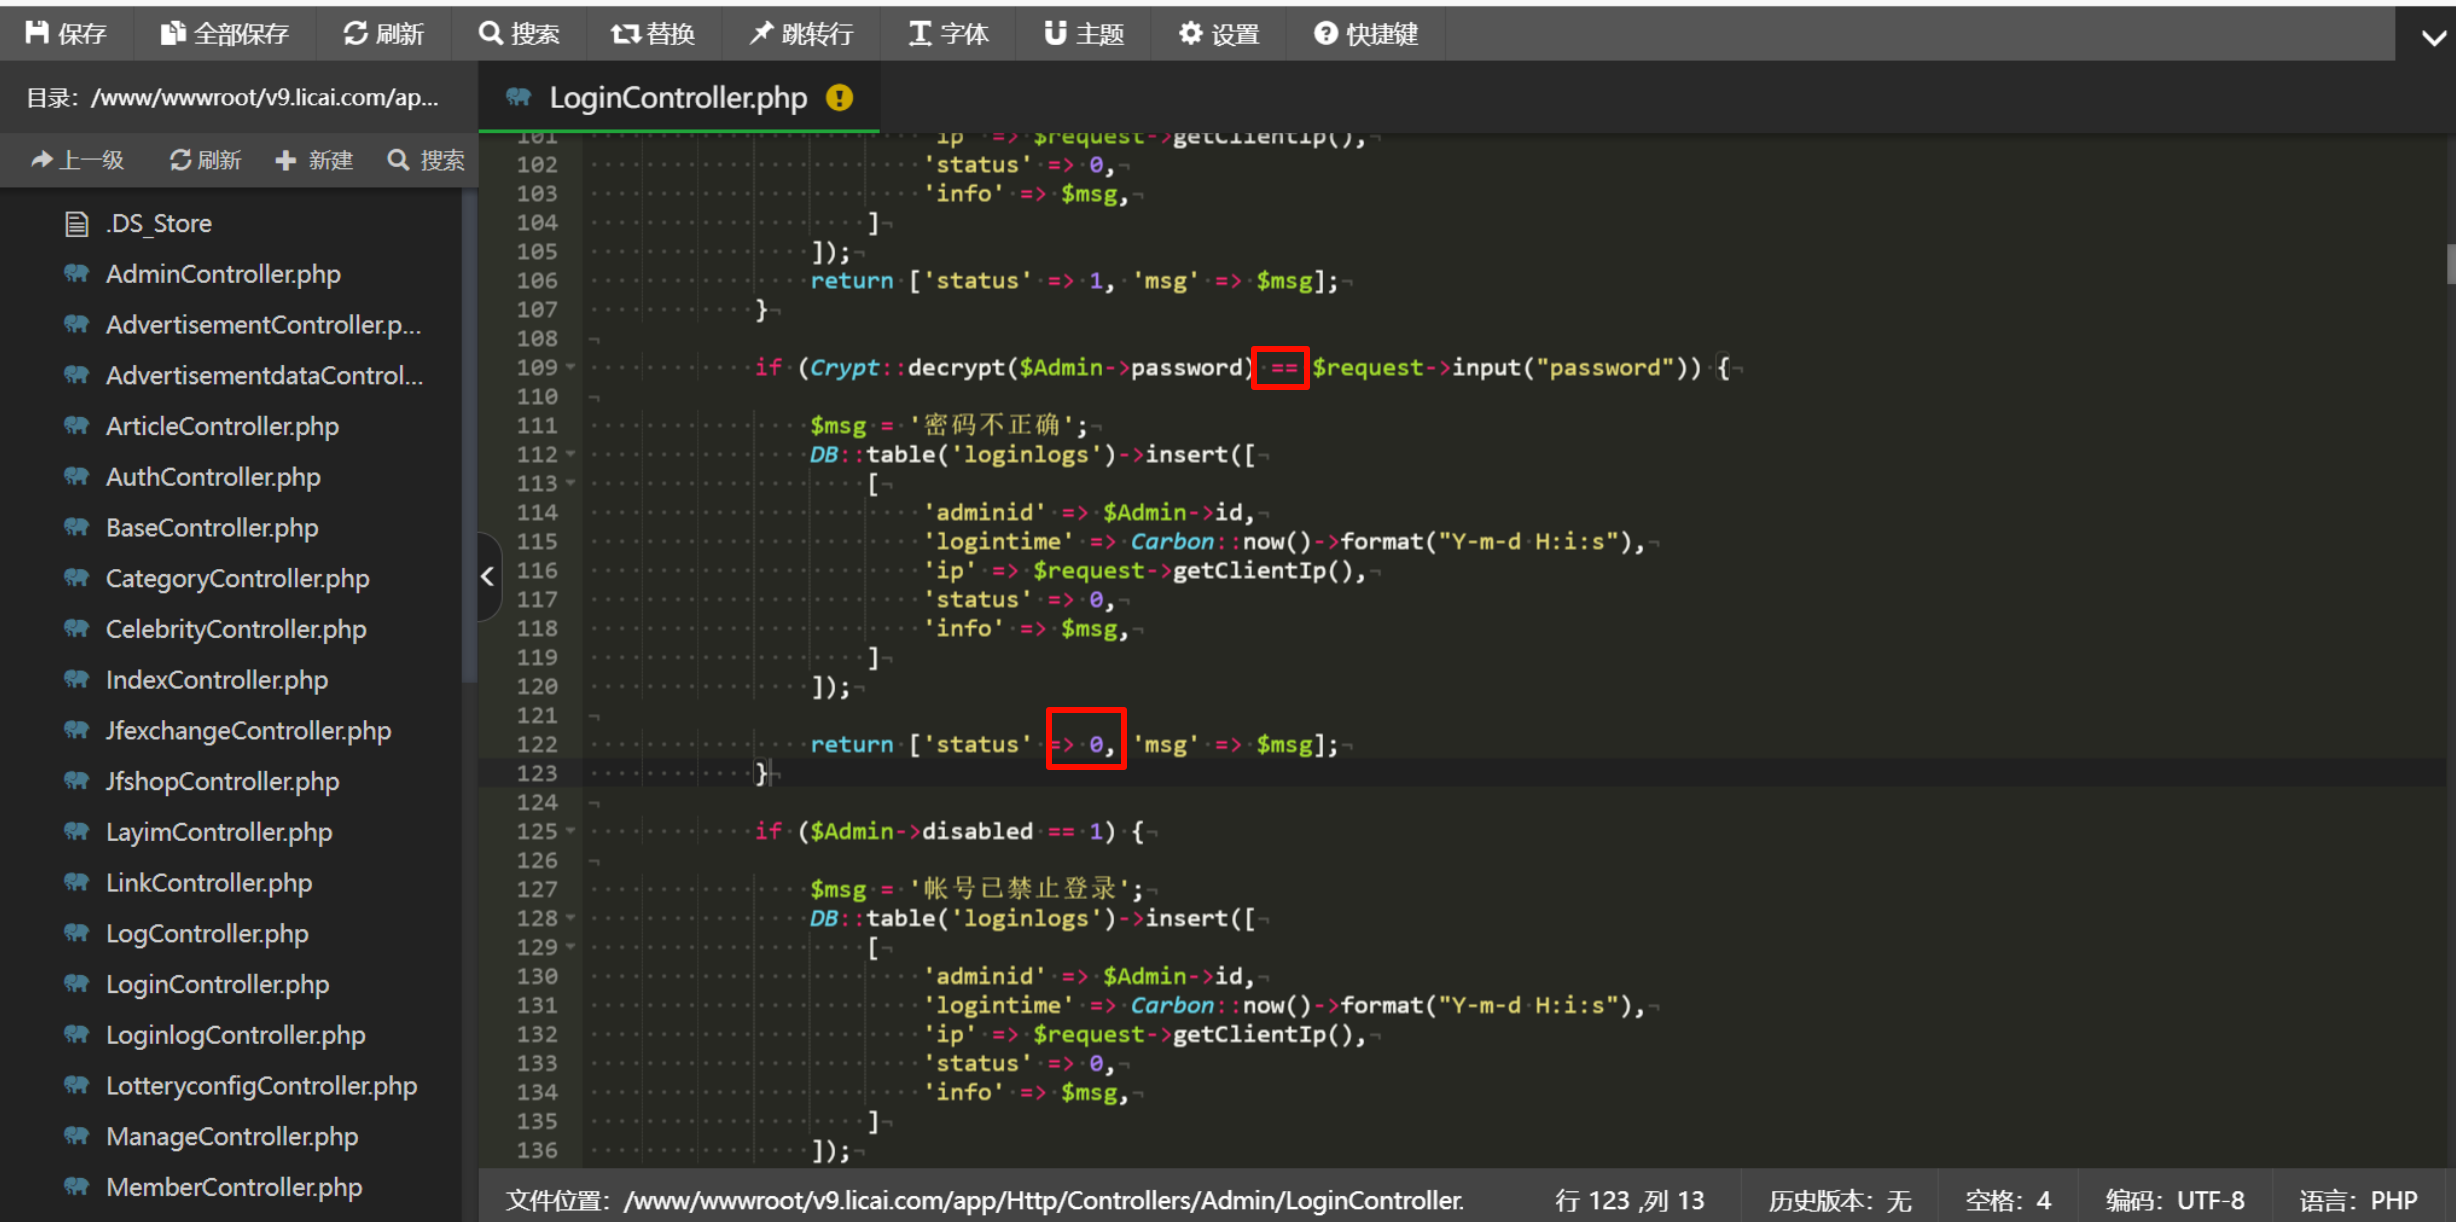Select the LoginController.php editor tab
2456x1222 pixels.
[678, 97]
